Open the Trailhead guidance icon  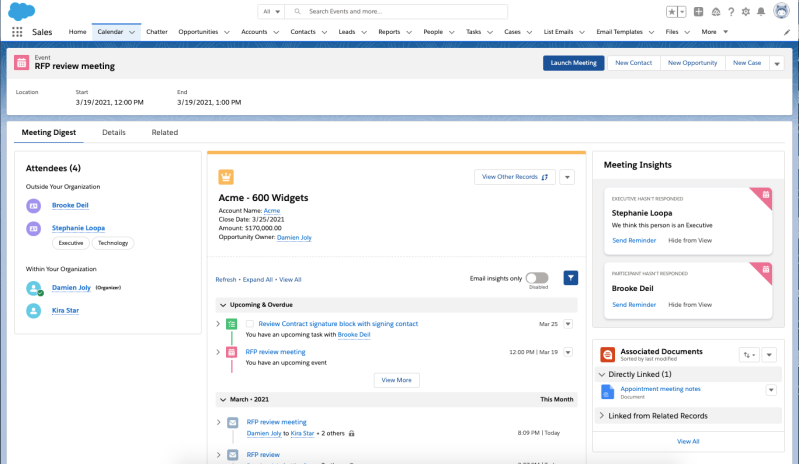(716, 12)
